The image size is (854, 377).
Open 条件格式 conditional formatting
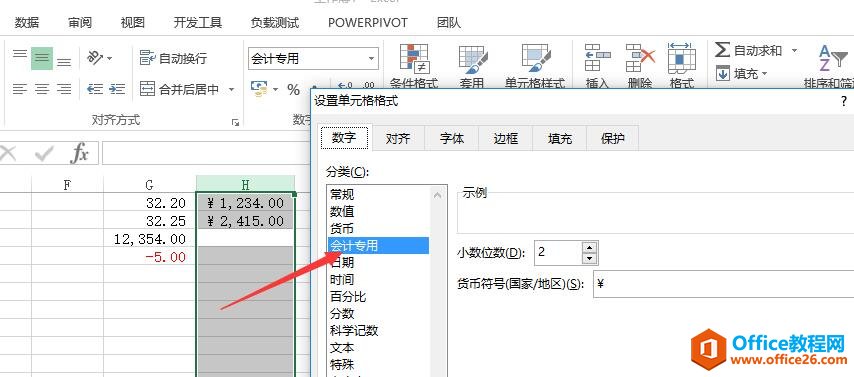[414, 66]
